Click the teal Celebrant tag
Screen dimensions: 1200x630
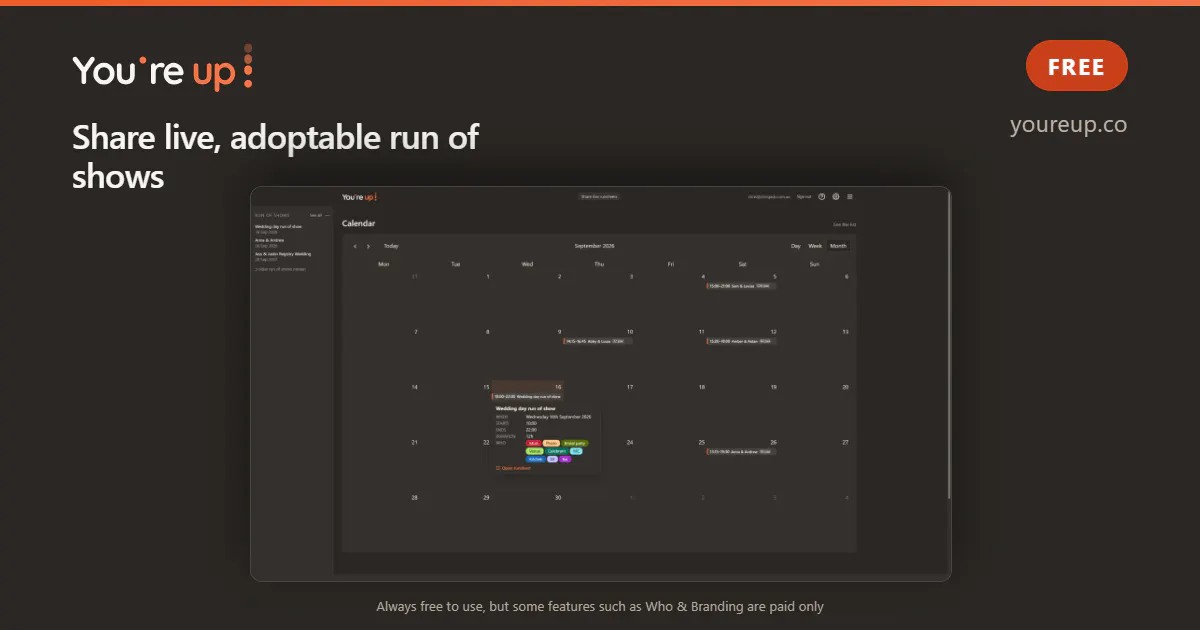tap(557, 451)
